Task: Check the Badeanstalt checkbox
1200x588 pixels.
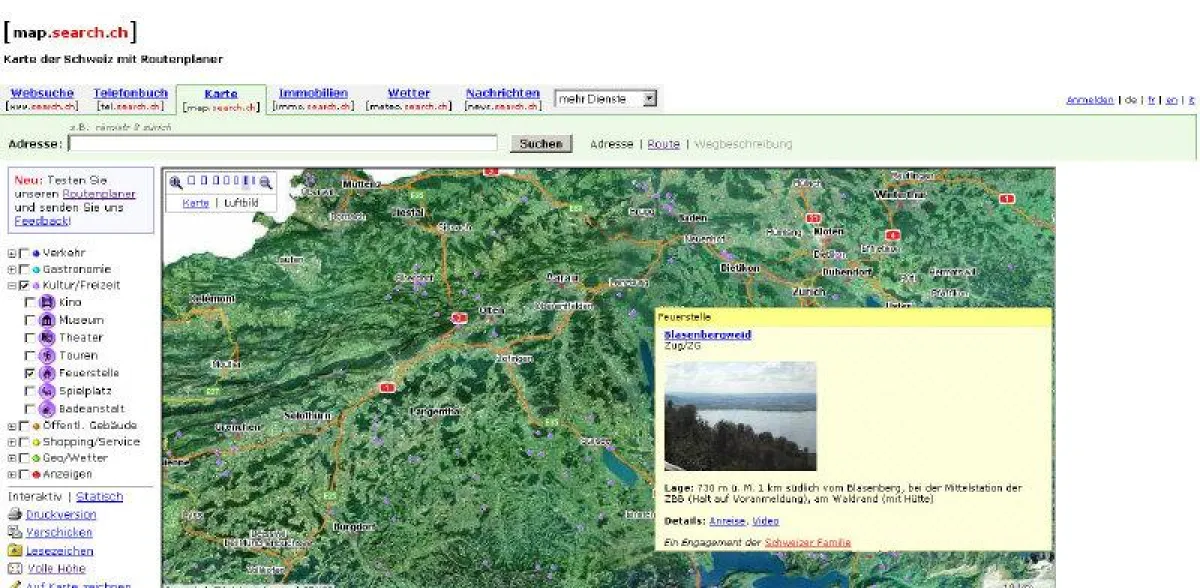Action: point(30,408)
